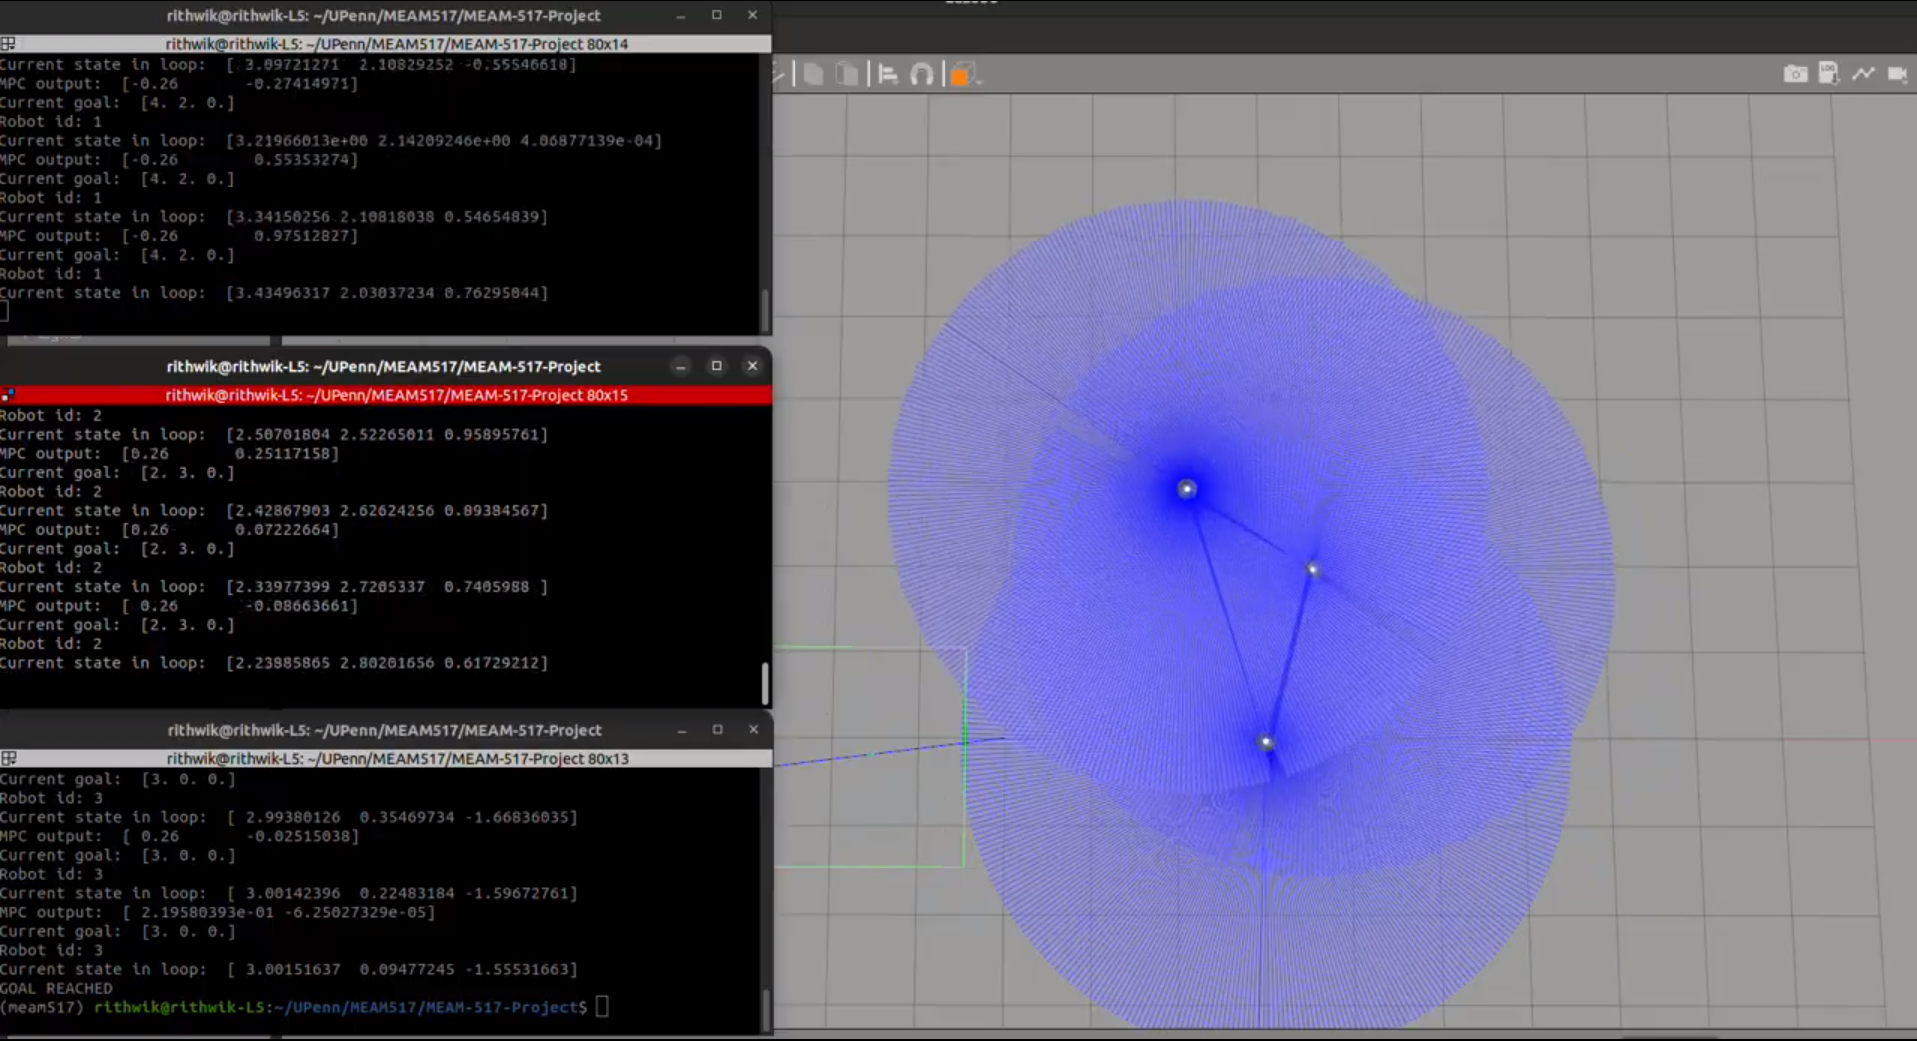This screenshot has height=1041, width=1917.
Task: Click state line starting 2.23885865
Action: coord(274,663)
